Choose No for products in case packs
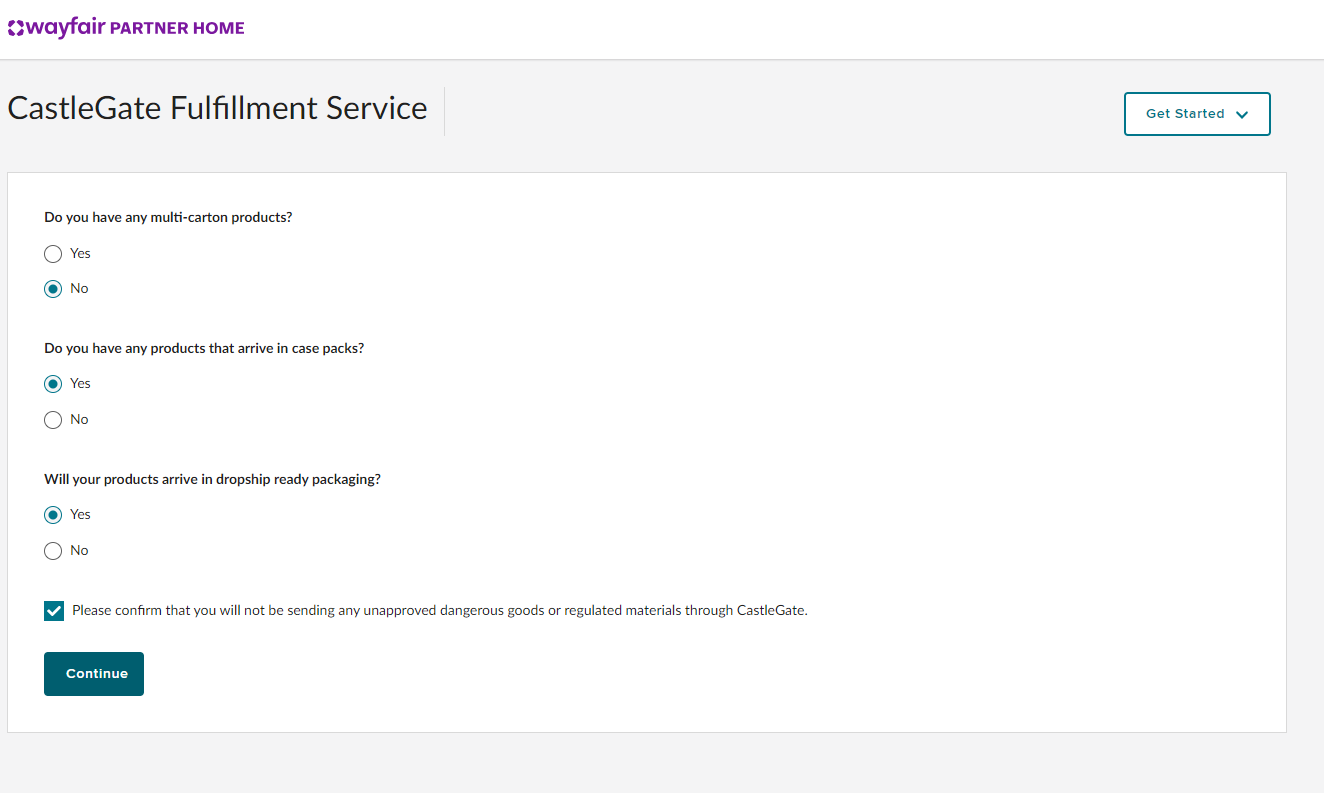This screenshot has width=1324, height=793. click(54, 420)
